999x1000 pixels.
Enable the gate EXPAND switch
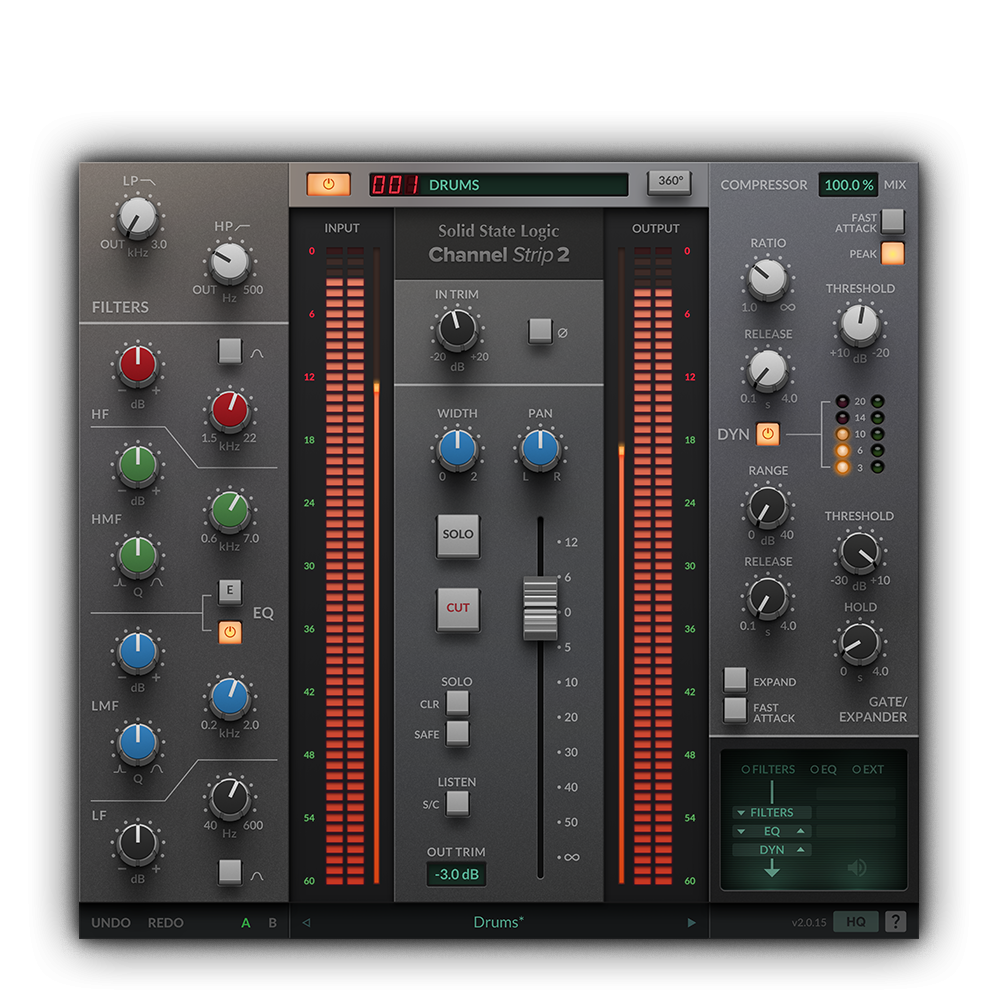[x=735, y=680]
